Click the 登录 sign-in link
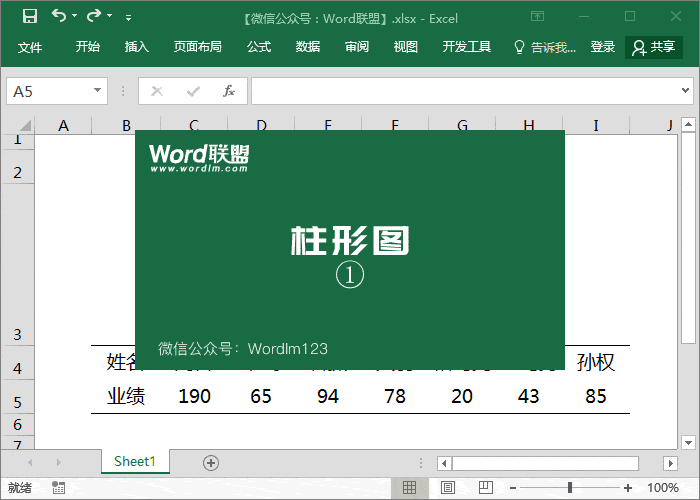700x500 pixels. [603, 47]
